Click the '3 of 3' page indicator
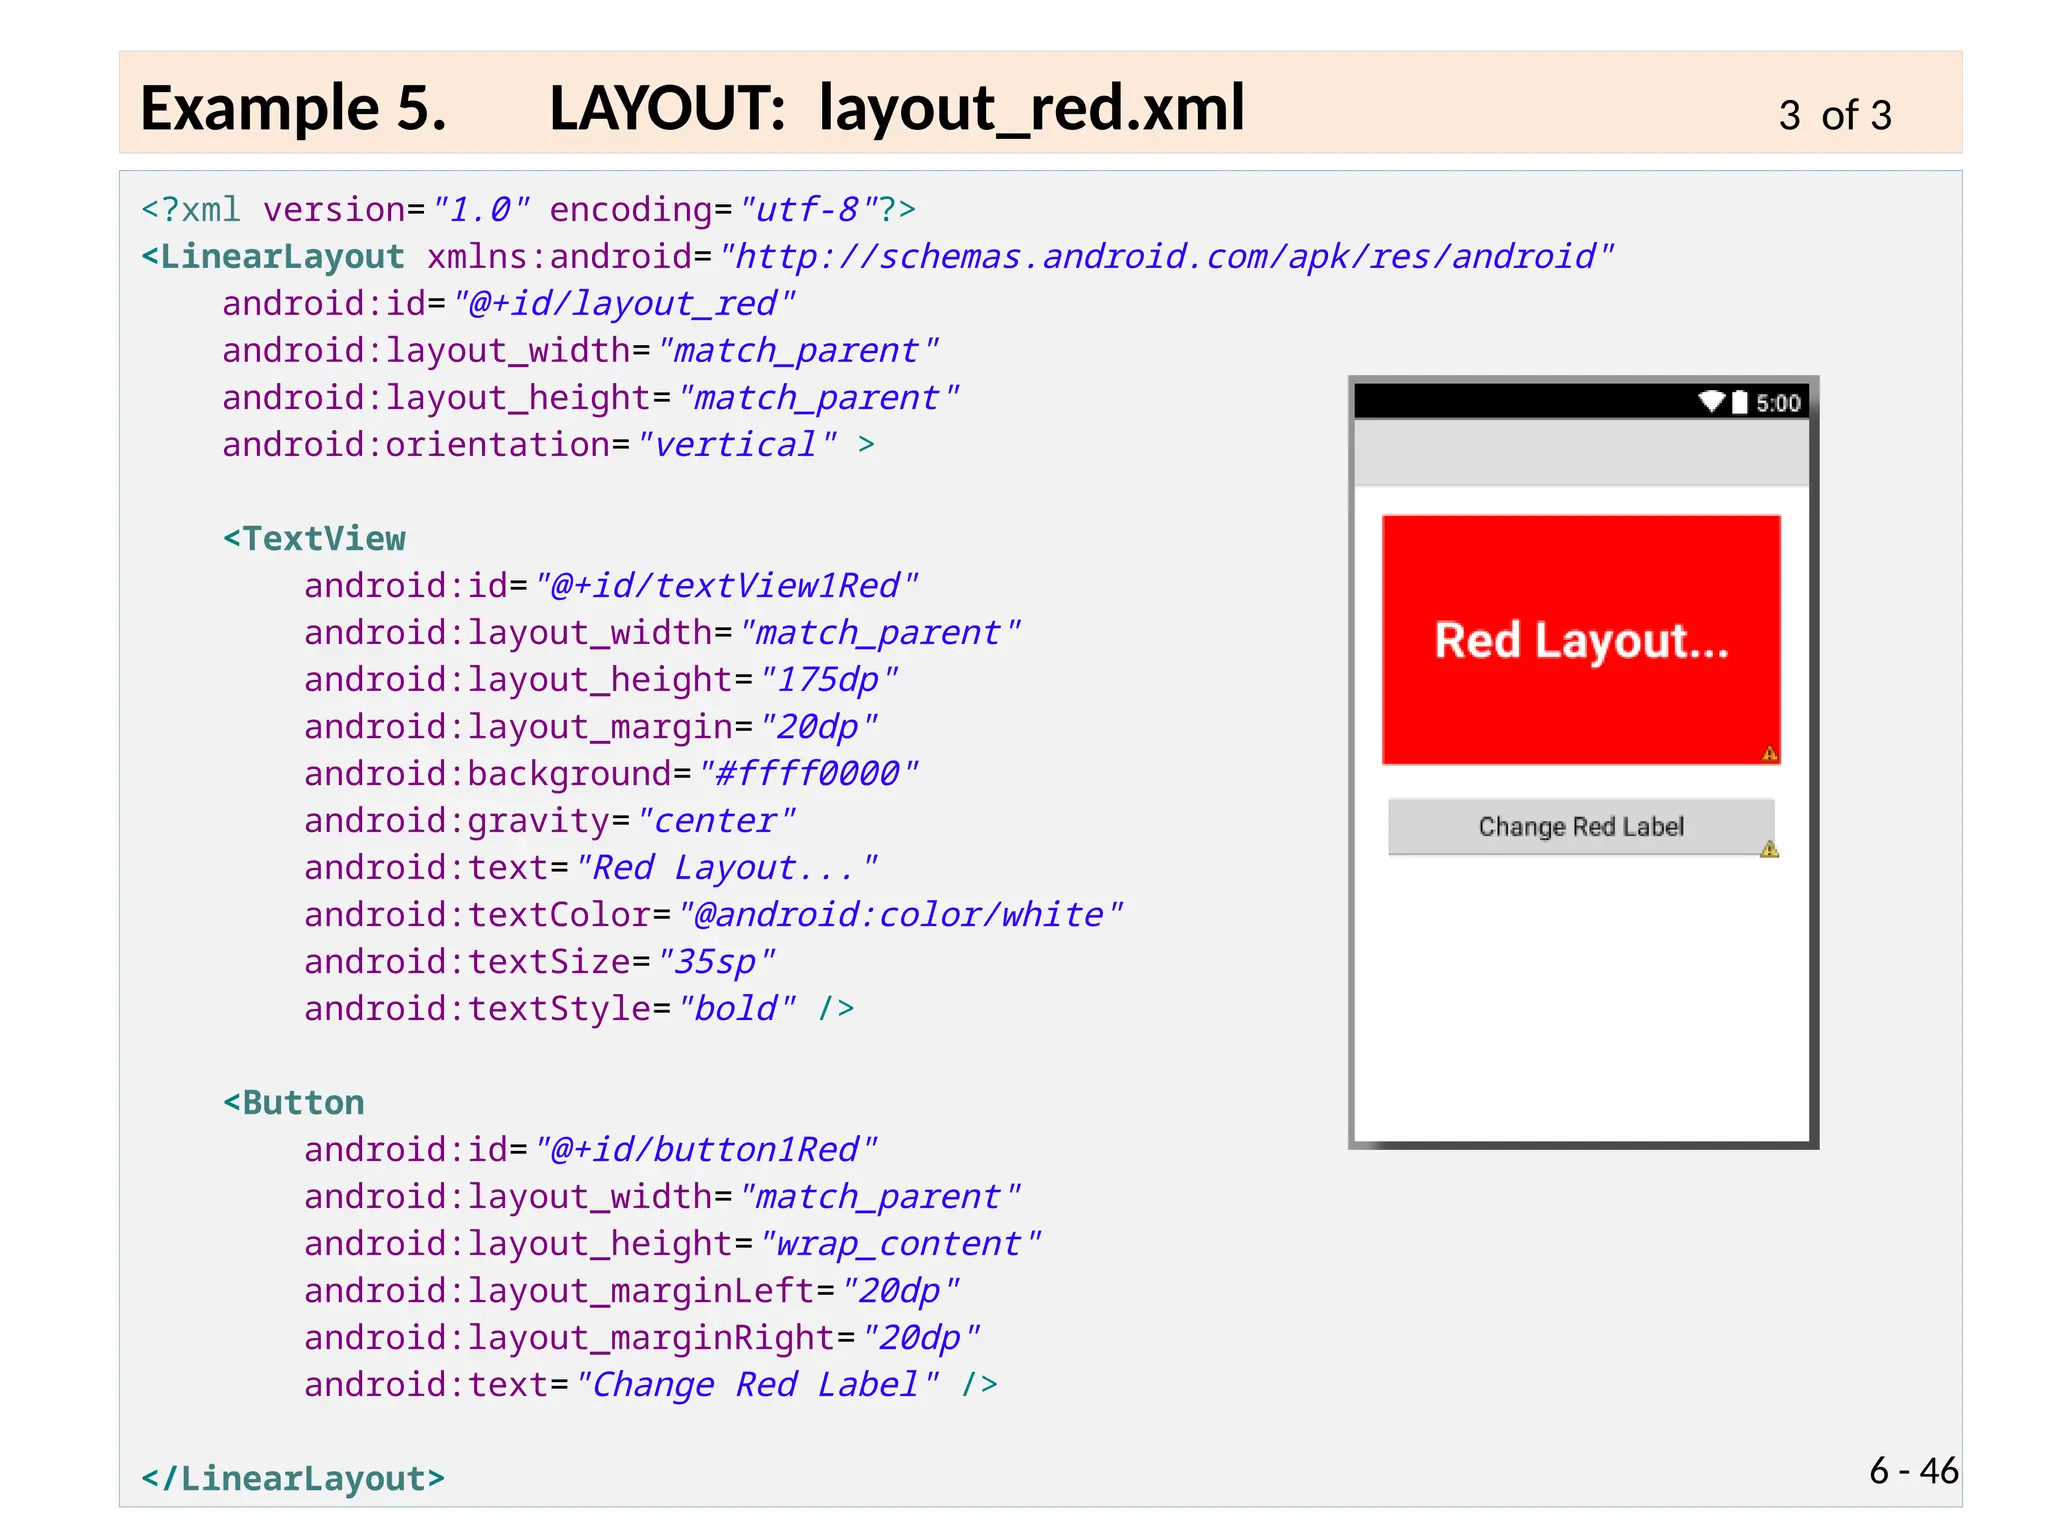The width and height of the screenshot is (2048, 1536). (1835, 115)
